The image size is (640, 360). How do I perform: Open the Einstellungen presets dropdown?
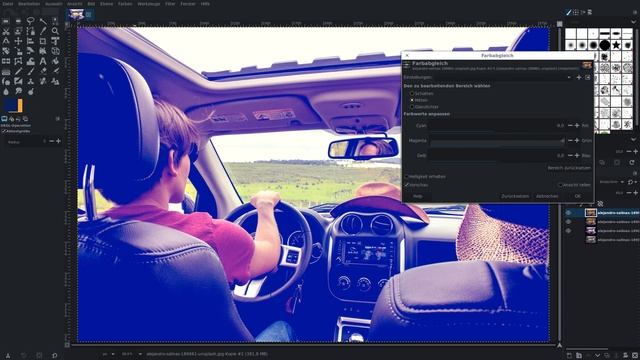(569, 77)
